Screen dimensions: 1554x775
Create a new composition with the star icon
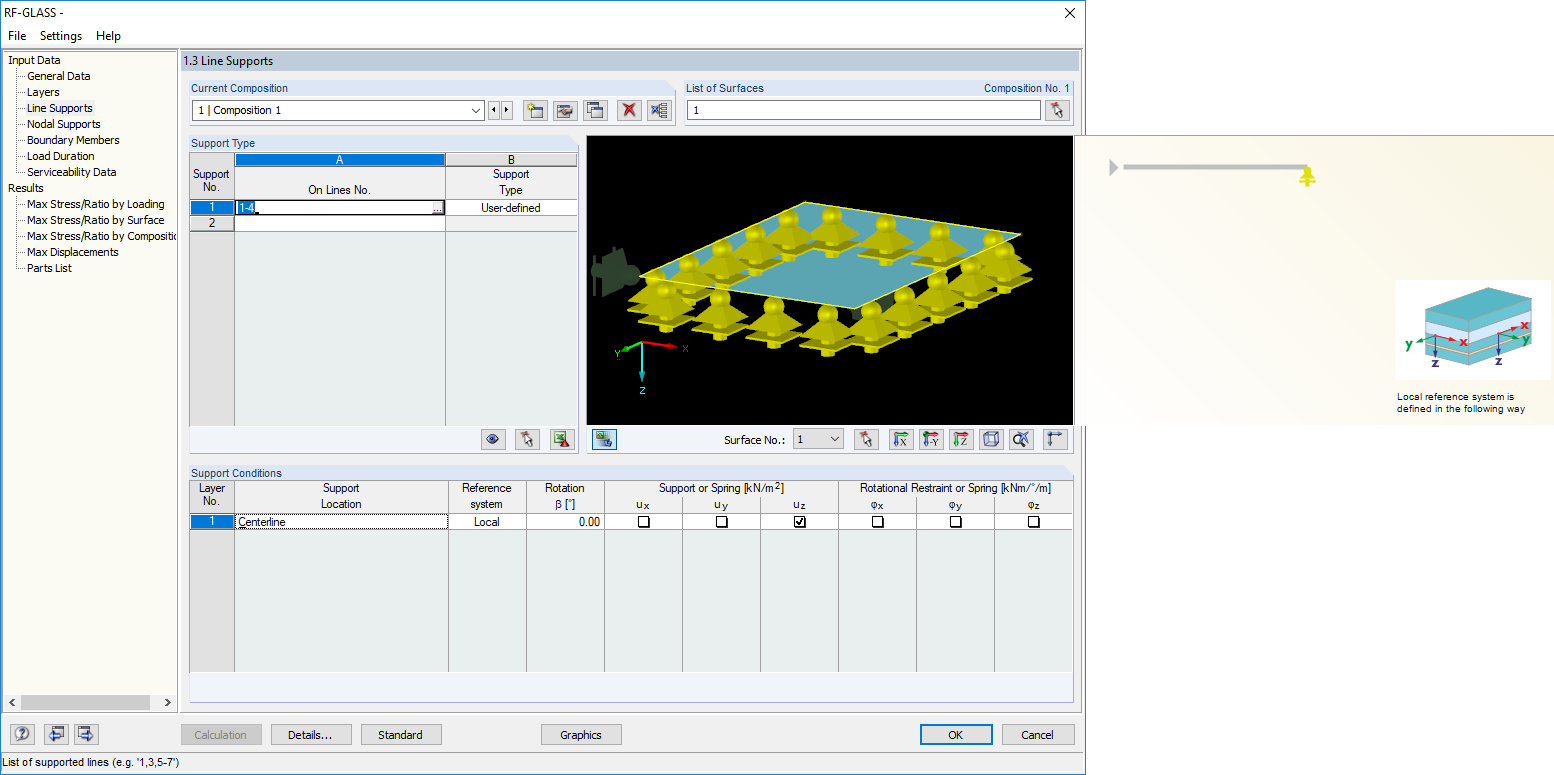(536, 110)
